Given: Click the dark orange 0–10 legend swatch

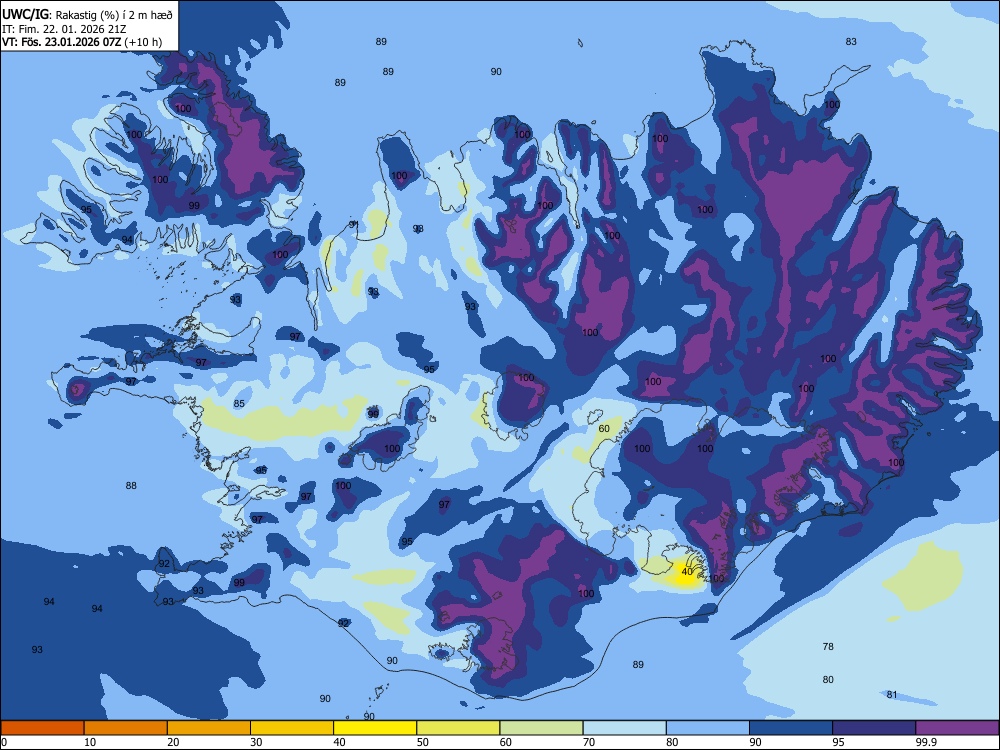Looking at the screenshot, I should point(42,728).
